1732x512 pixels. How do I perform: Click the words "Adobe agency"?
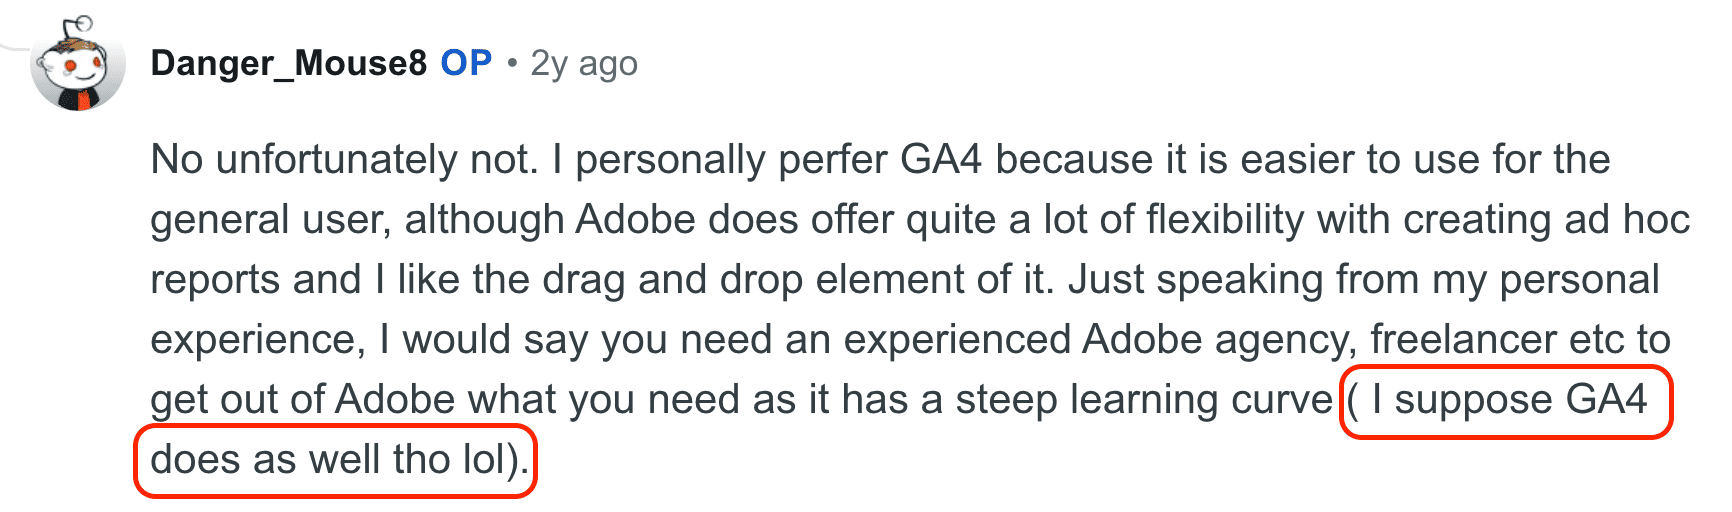1219,340
